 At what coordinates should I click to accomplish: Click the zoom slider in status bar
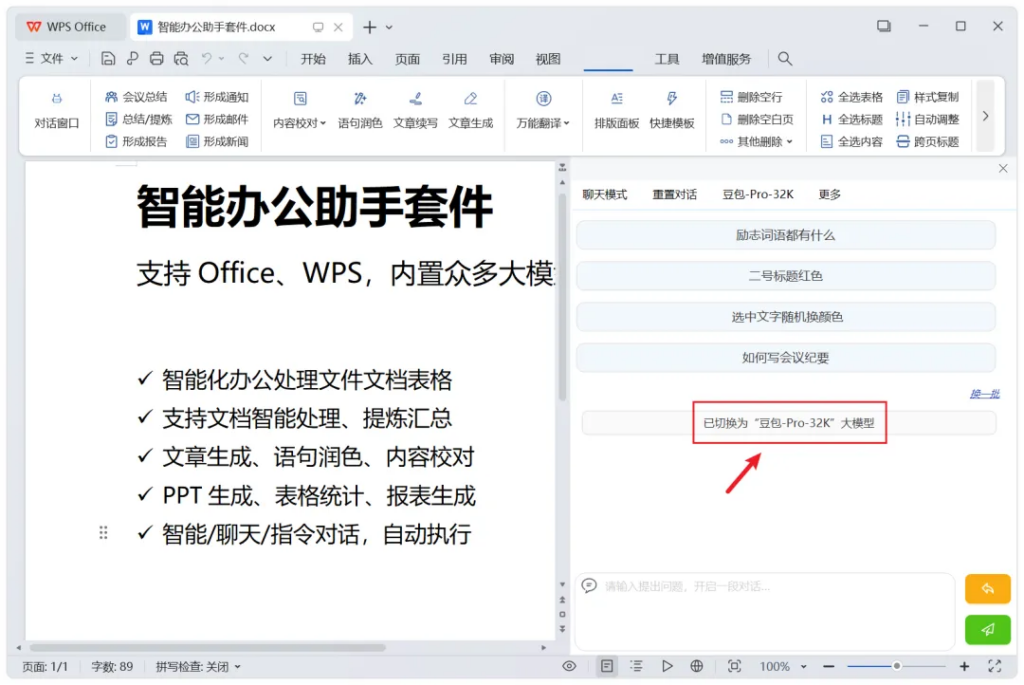[x=896, y=666]
